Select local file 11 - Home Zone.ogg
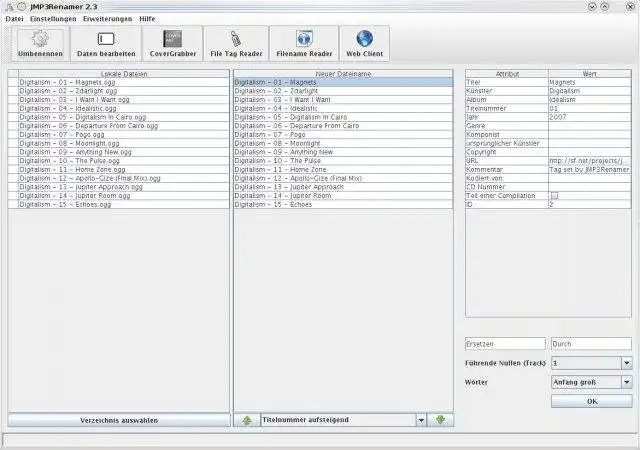 pos(124,169)
